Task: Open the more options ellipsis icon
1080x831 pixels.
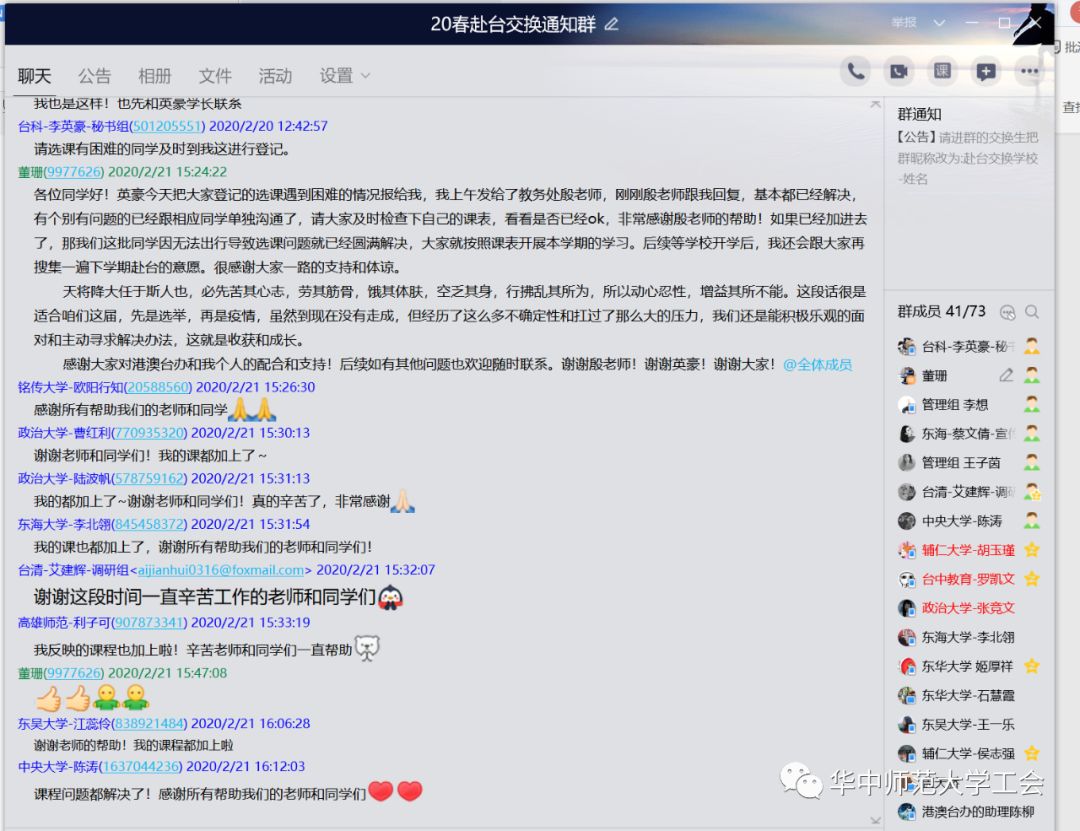Action: [1028, 71]
